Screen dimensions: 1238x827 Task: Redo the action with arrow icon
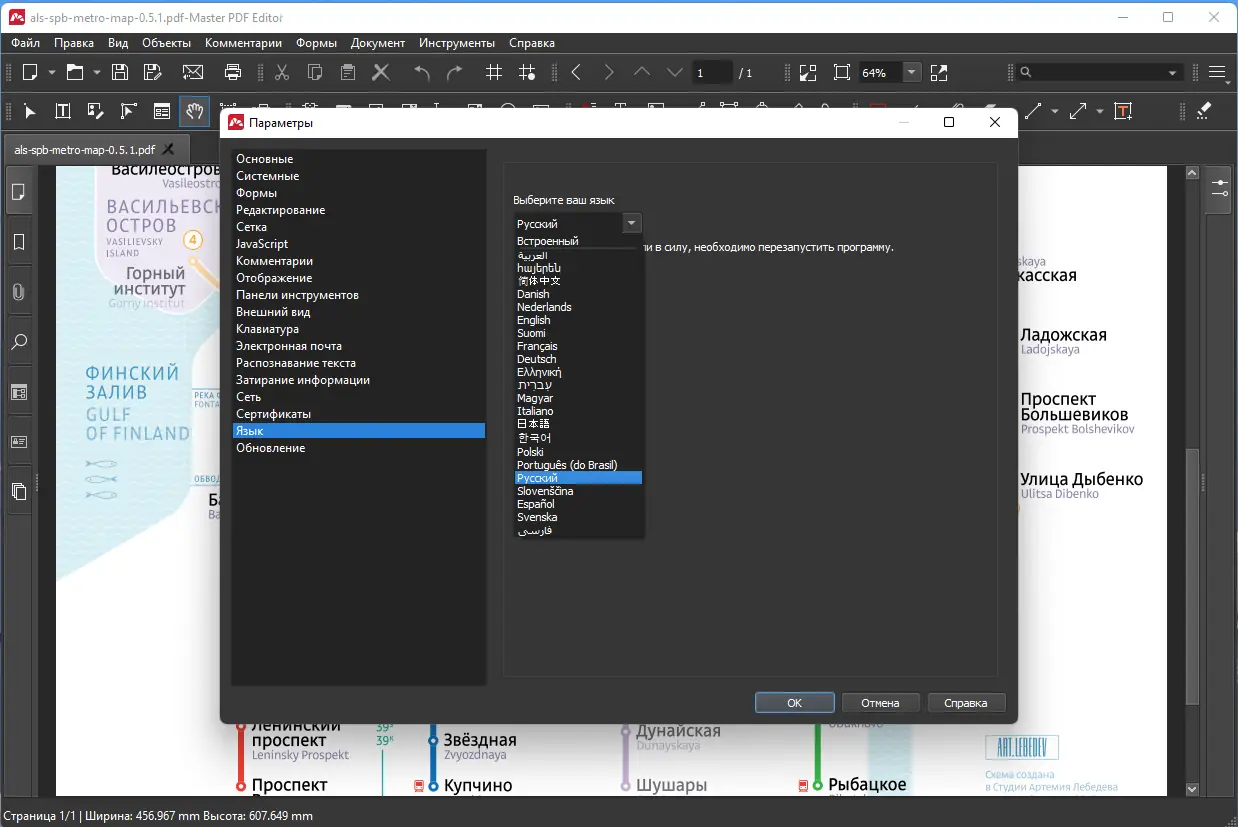pyautogui.click(x=454, y=72)
